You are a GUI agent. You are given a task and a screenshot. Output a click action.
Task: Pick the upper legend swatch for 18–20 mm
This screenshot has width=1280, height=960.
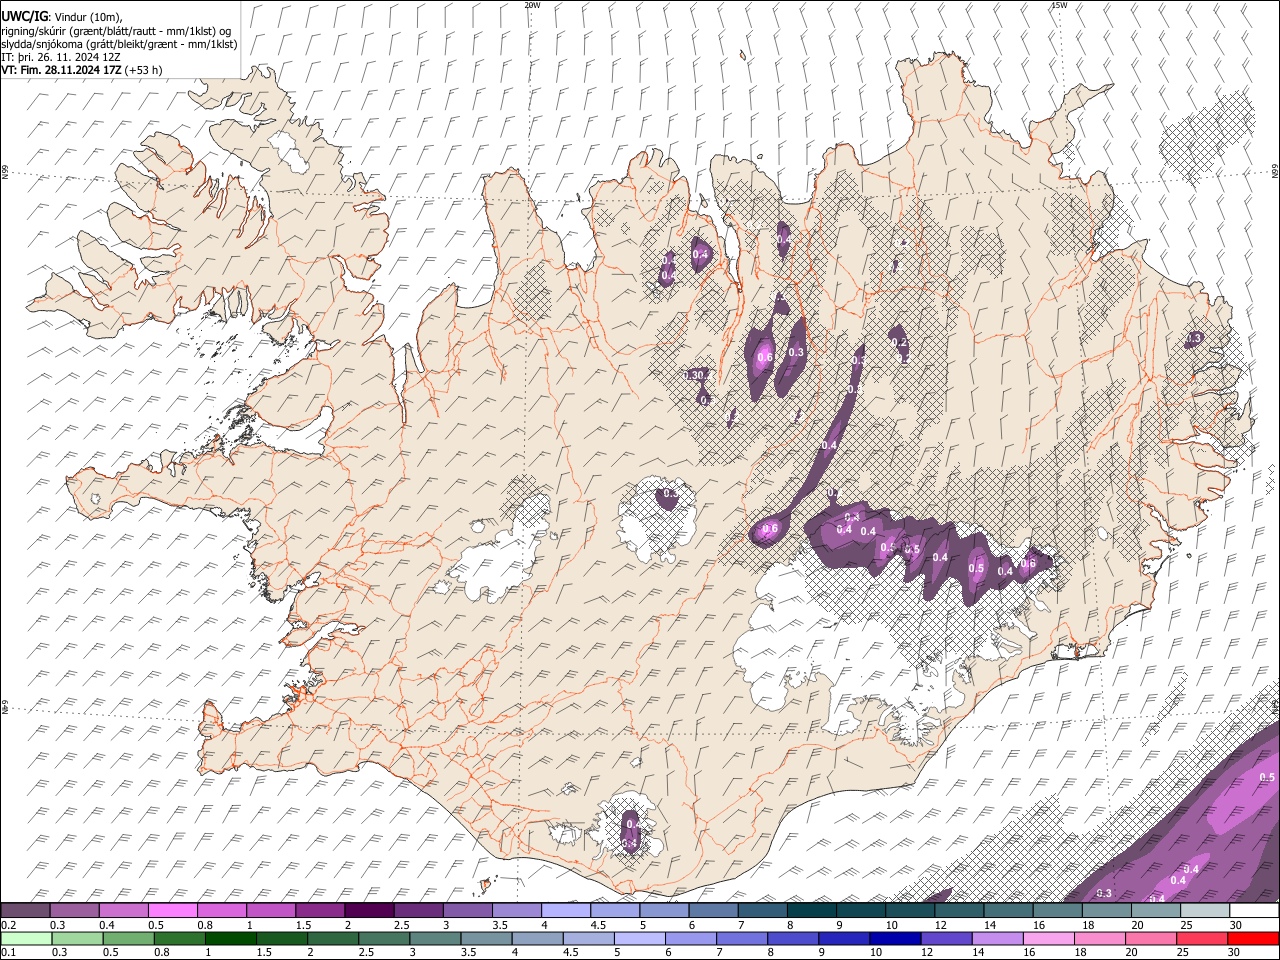(1106, 910)
